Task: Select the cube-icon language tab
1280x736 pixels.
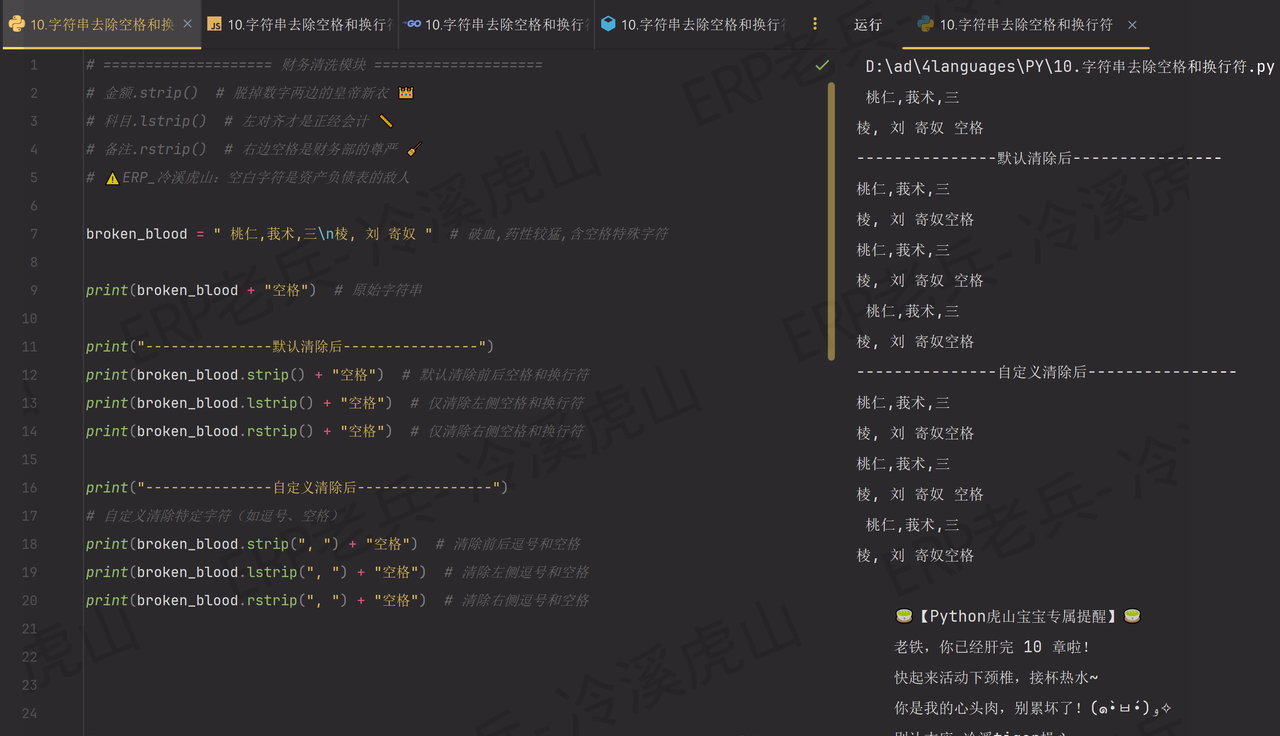Action: tap(608, 24)
